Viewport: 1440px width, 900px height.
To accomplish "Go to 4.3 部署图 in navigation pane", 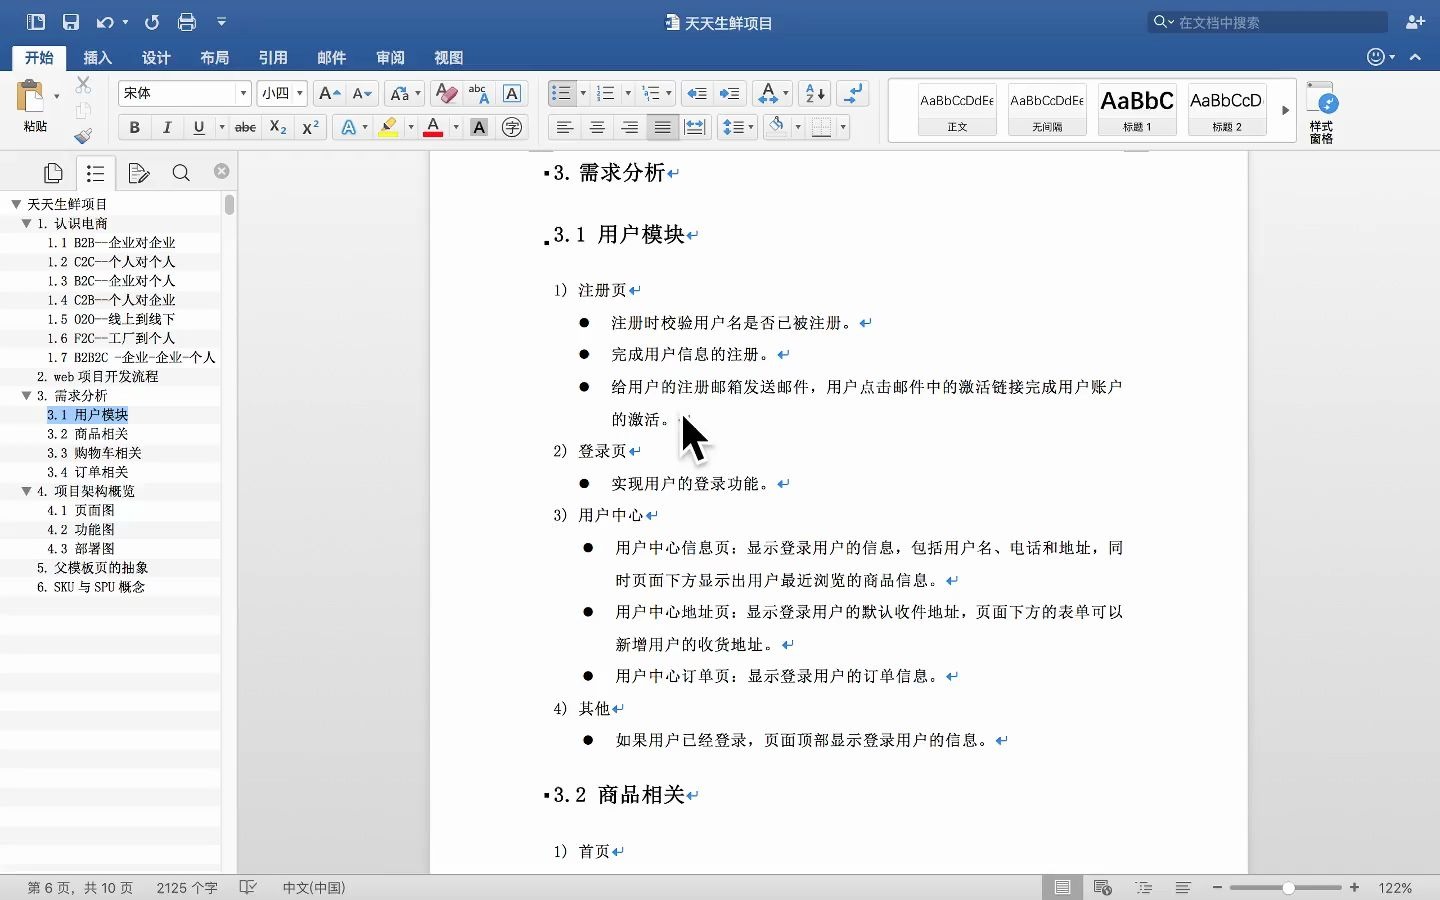I will coord(81,549).
